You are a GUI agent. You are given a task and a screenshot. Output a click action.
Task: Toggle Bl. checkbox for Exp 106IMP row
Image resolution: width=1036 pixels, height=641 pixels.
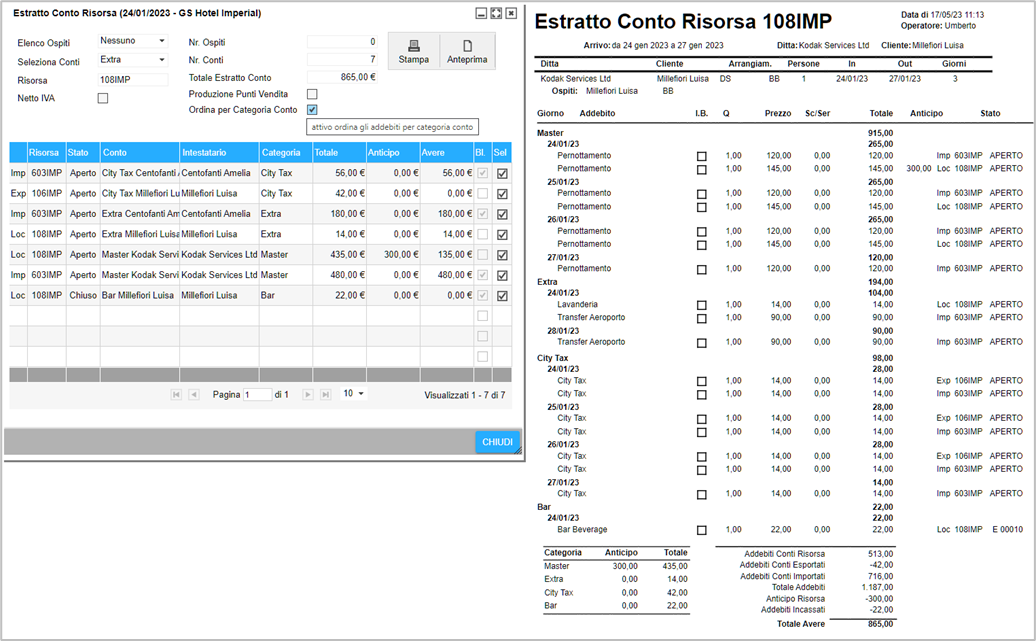click(x=483, y=194)
